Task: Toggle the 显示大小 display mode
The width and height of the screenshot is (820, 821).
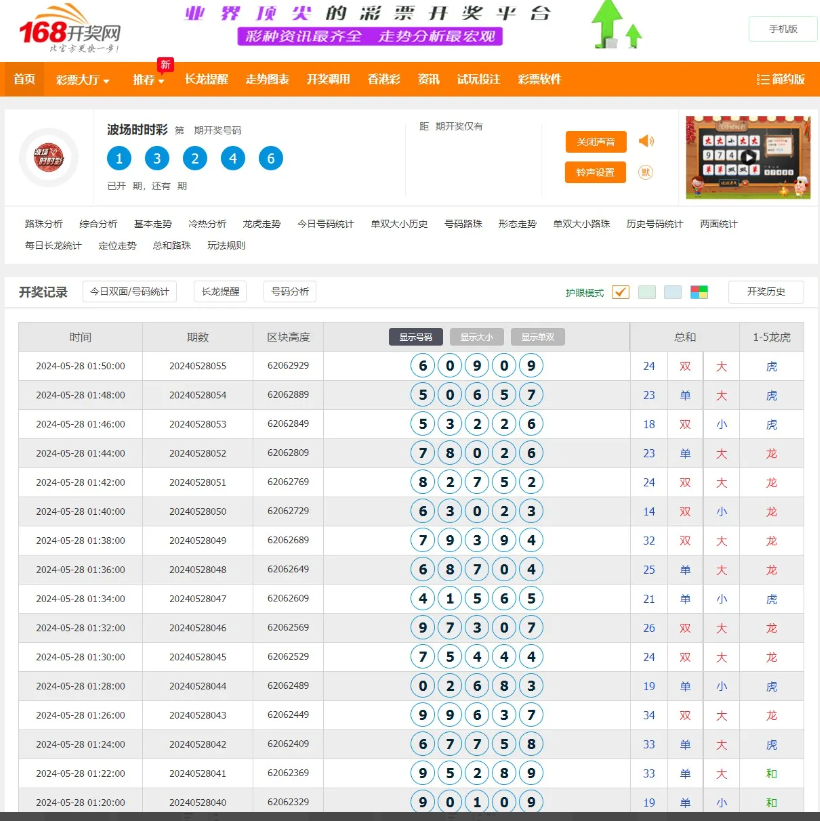Action: click(x=477, y=337)
